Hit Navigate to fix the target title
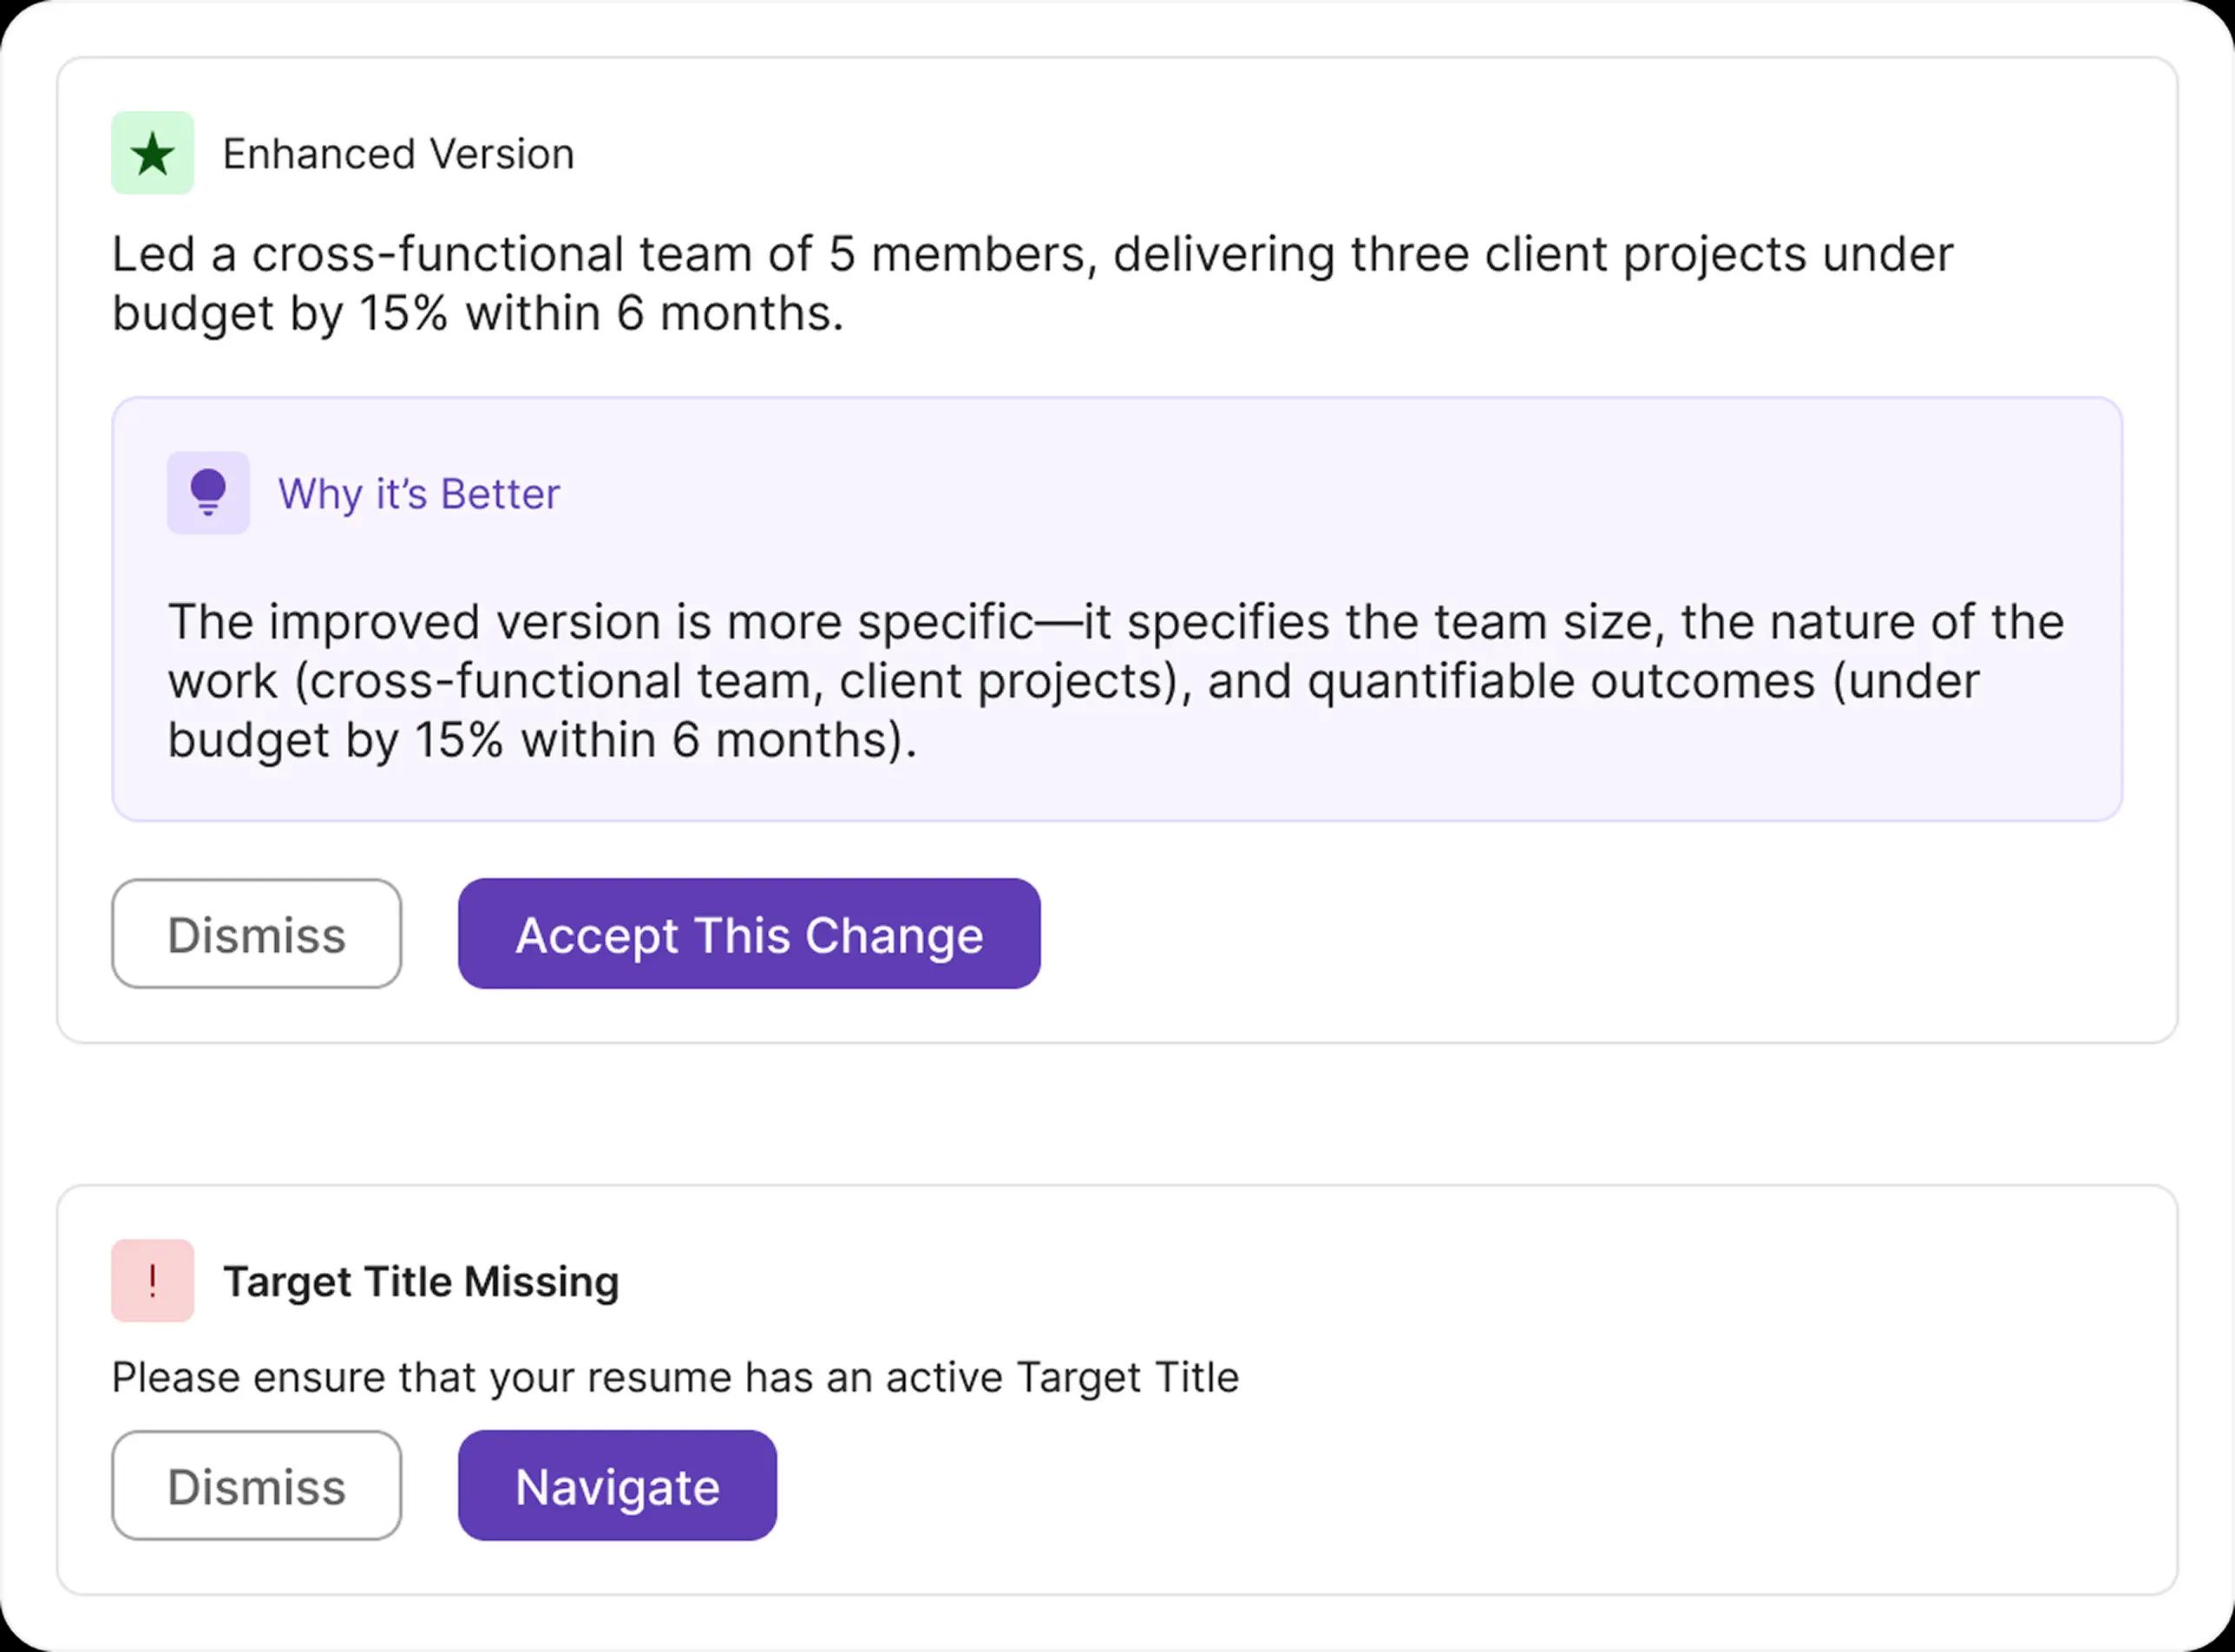The image size is (2235, 1652). coord(617,1486)
